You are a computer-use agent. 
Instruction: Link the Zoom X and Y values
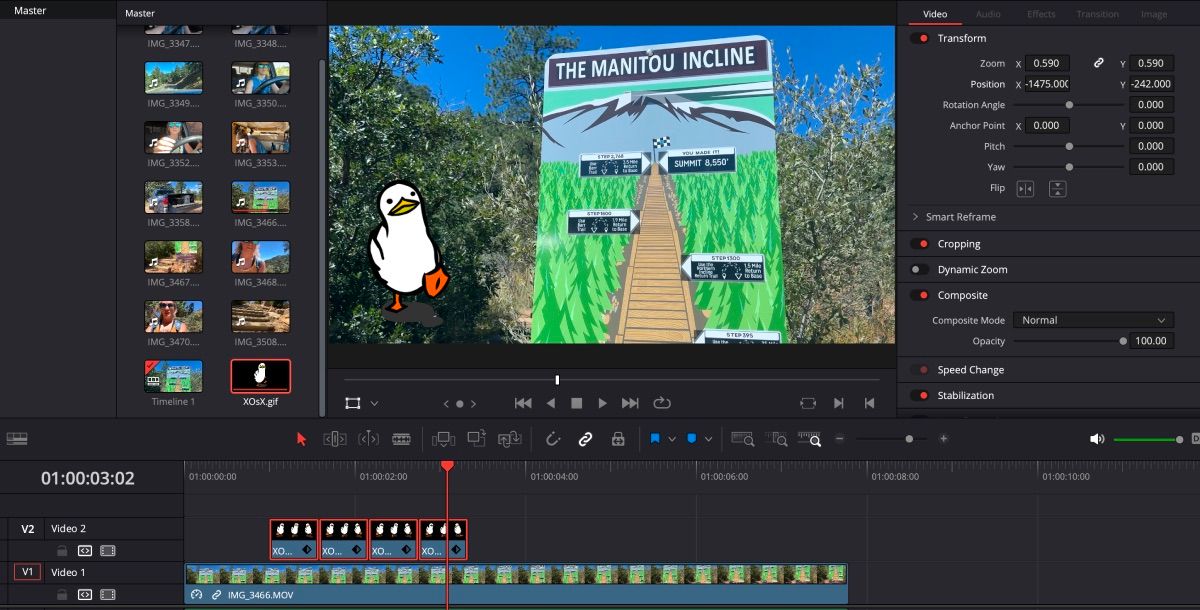(1099, 62)
